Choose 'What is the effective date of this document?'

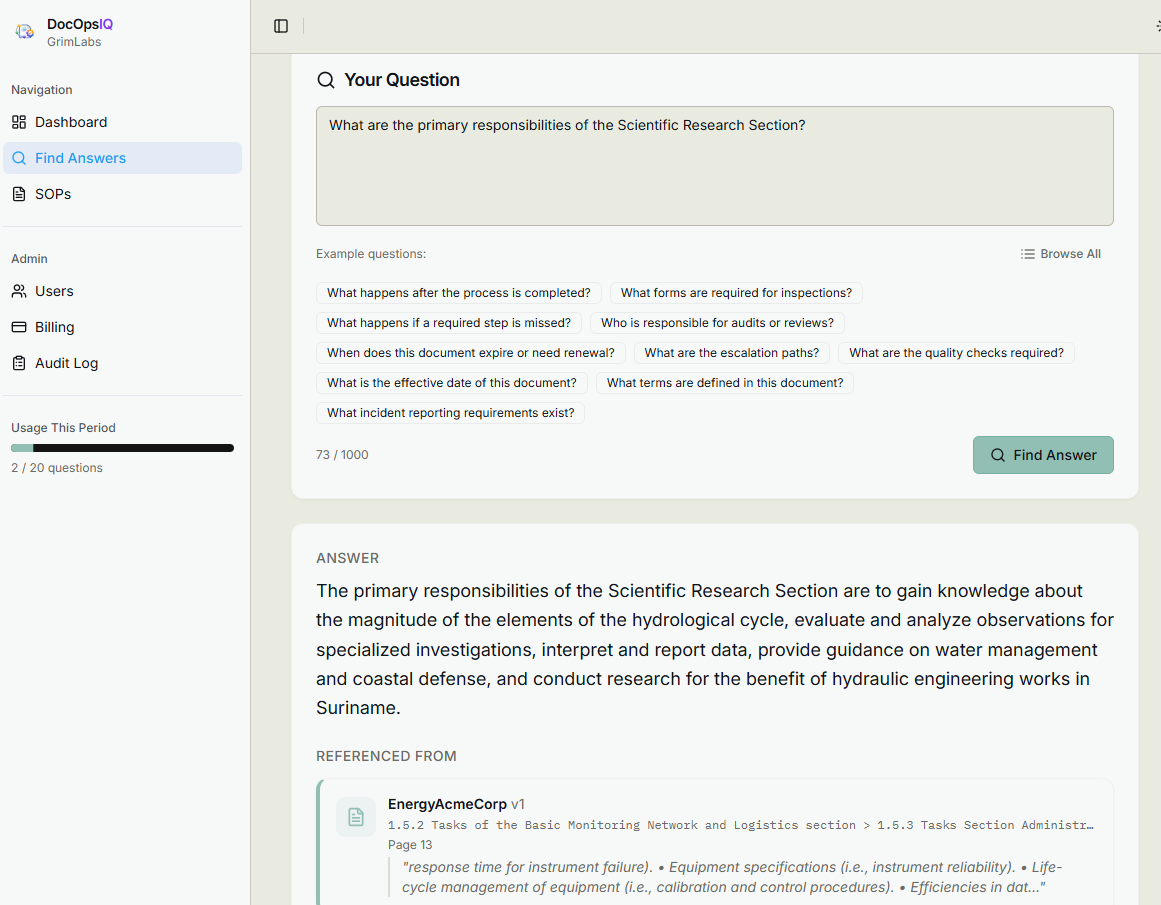coord(452,383)
